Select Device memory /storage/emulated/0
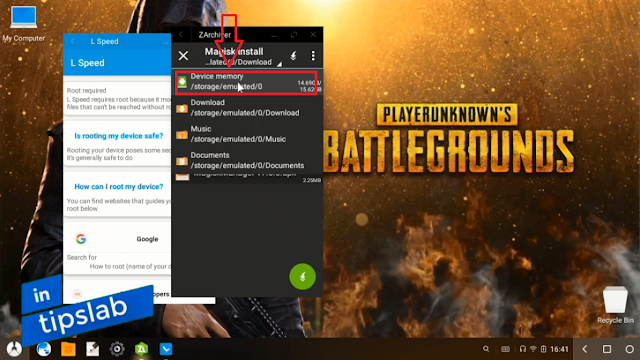The height and width of the screenshot is (360, 640). pos(246,82)
